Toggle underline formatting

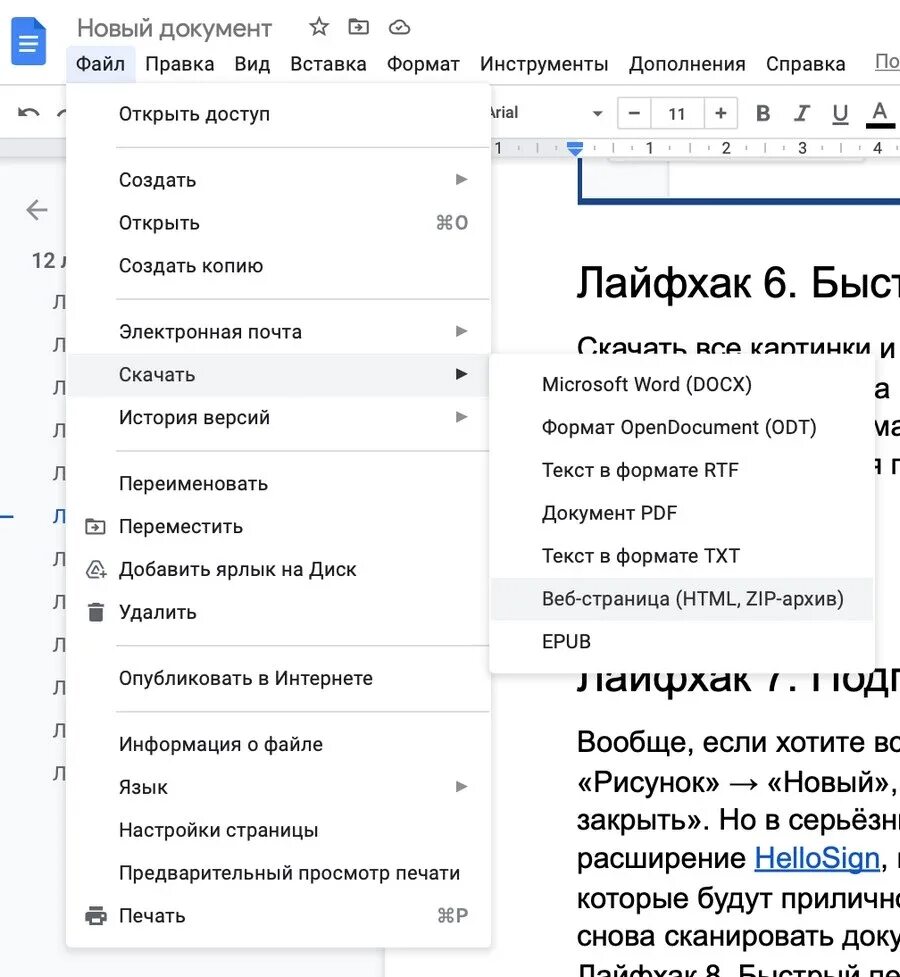click(840, 113)
